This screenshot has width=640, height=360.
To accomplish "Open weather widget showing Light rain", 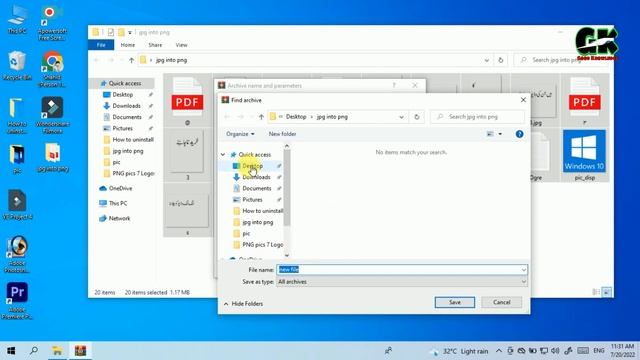I will click(x=460, y=351).
